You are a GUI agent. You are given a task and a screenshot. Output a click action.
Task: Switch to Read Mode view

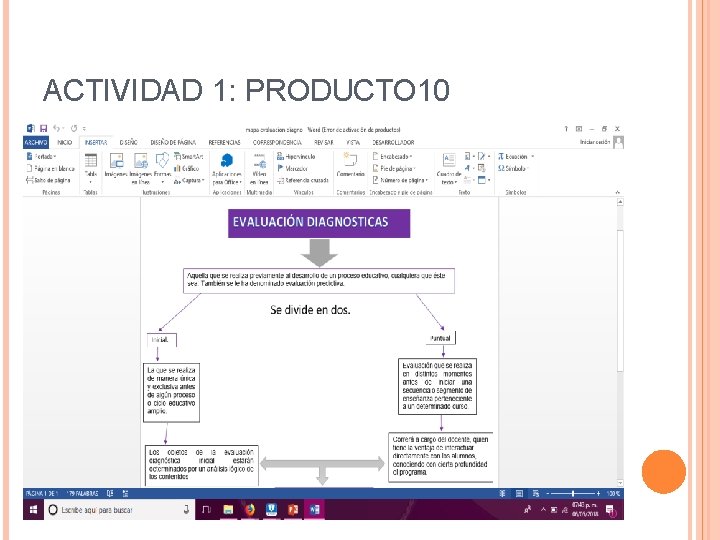(x=503, y=494)
